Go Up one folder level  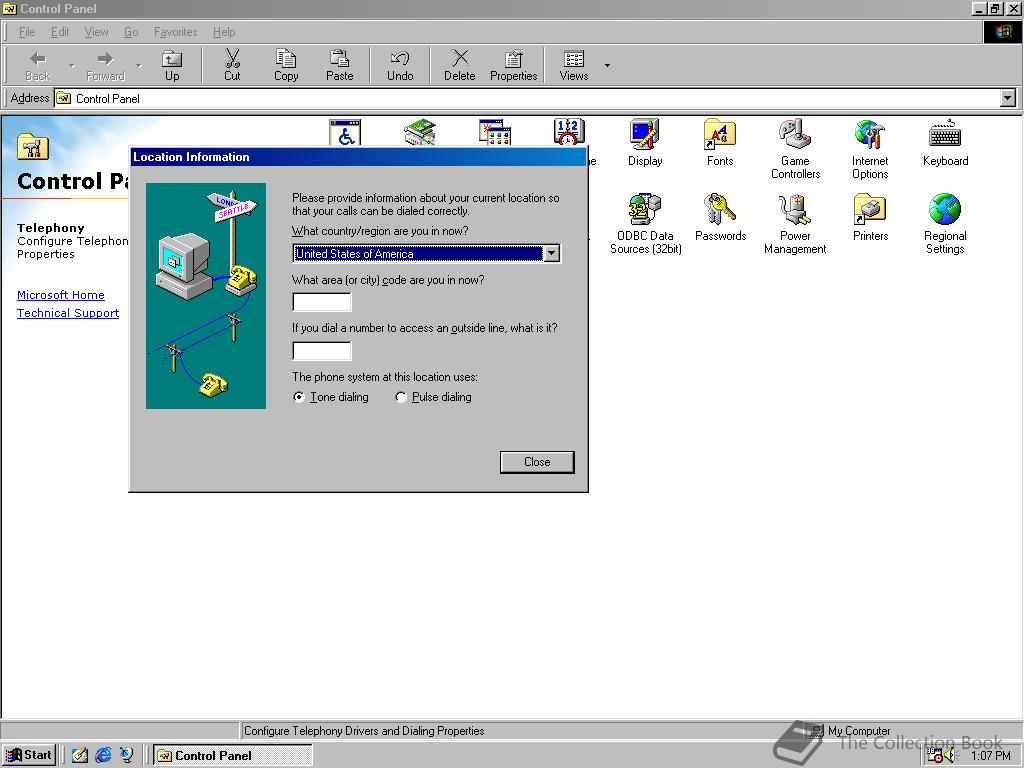pyautogui.click(x=172, y=66)
